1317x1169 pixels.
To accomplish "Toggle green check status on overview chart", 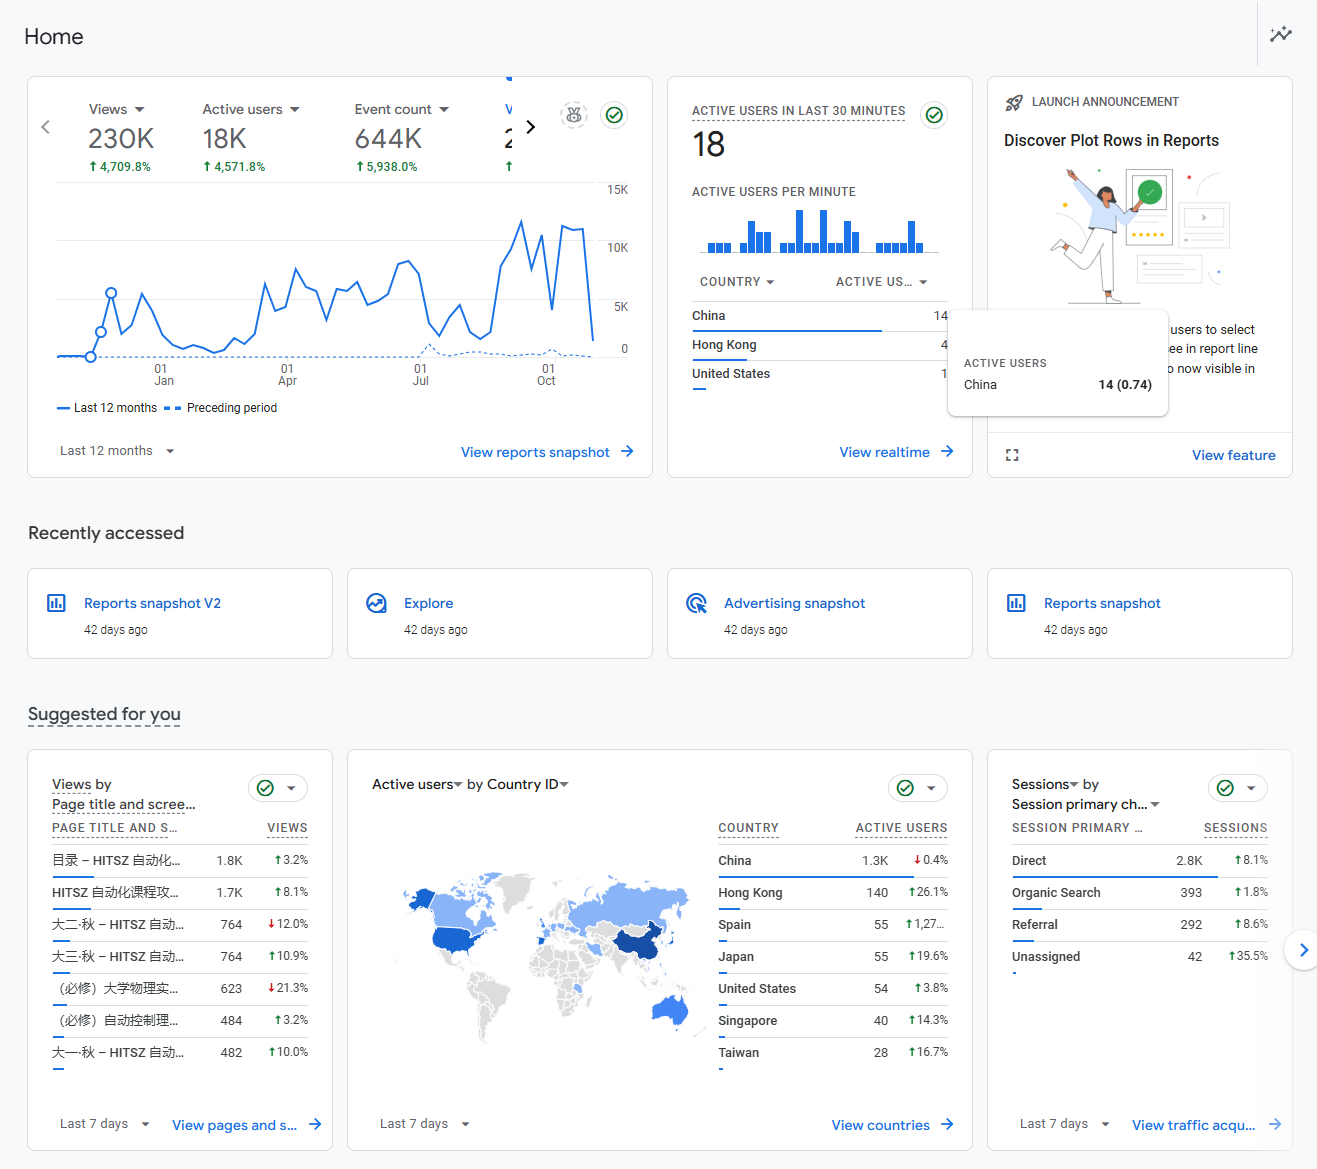I will tap(614, 115).
